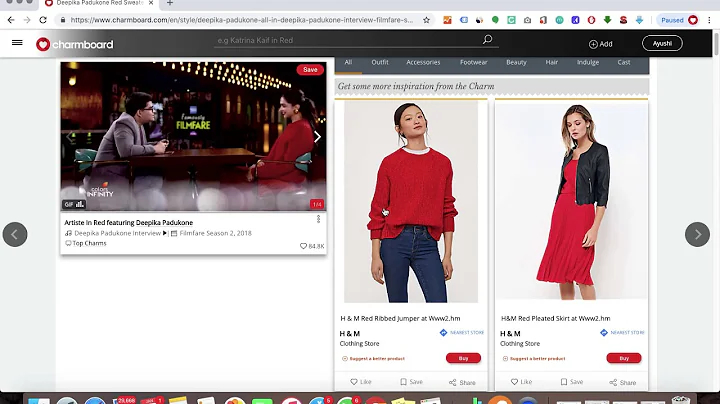Image resolution: width=720 pixels, height=404 pixels.
Task: Open the three-dot options menu on charm card
Action: click(x=318, y=219)
